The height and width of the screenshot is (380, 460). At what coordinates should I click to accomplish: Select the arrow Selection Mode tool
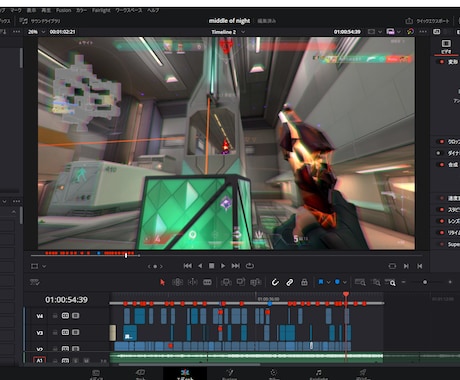[162, 282]
